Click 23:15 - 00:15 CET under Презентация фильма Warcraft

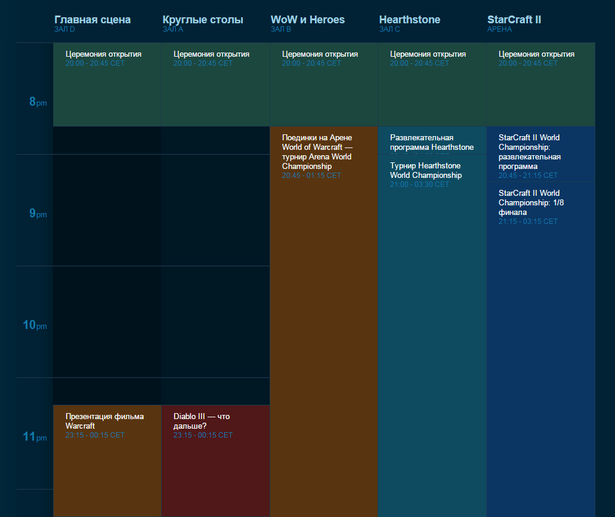[95, 435]
